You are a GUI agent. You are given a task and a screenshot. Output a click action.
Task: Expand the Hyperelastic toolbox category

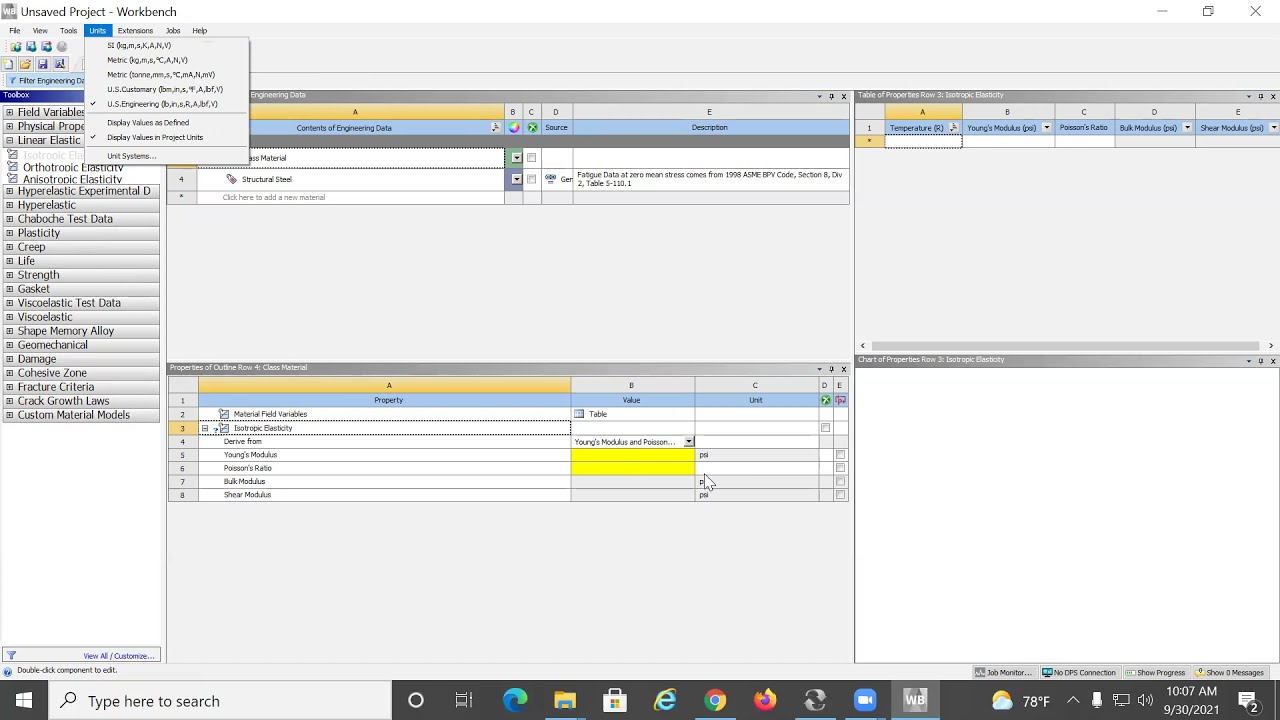9,205
